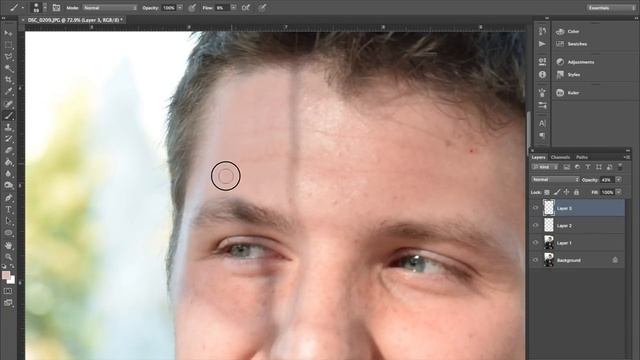Select the Brush tool in toolbox
The image size is (640, 360).
tap(8, 116)
